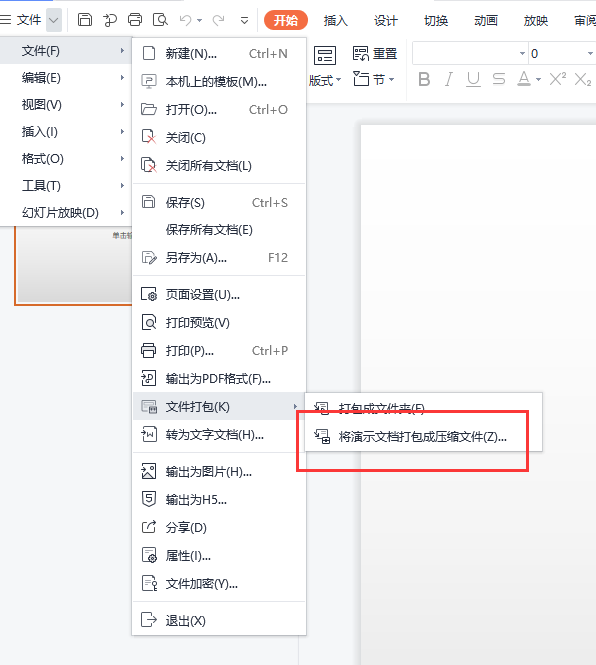The image size is (596, 665).
Task: Click the Redo arrow icon
Action: point(218,20)
